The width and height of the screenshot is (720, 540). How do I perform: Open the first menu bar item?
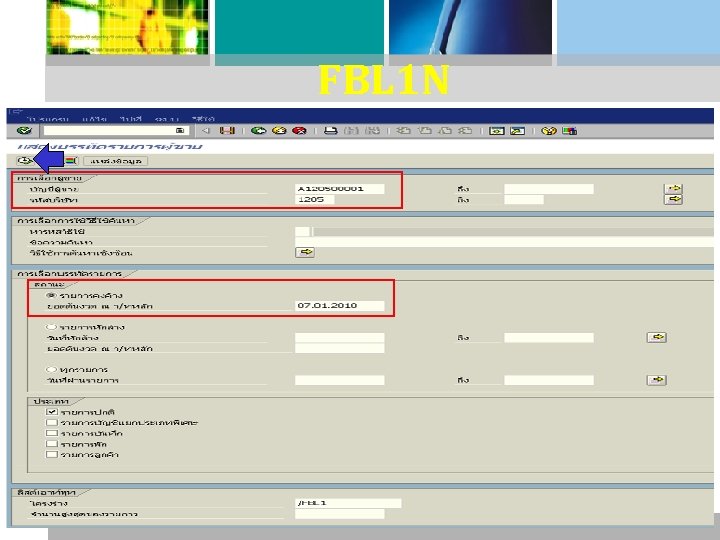click(47, 119)
